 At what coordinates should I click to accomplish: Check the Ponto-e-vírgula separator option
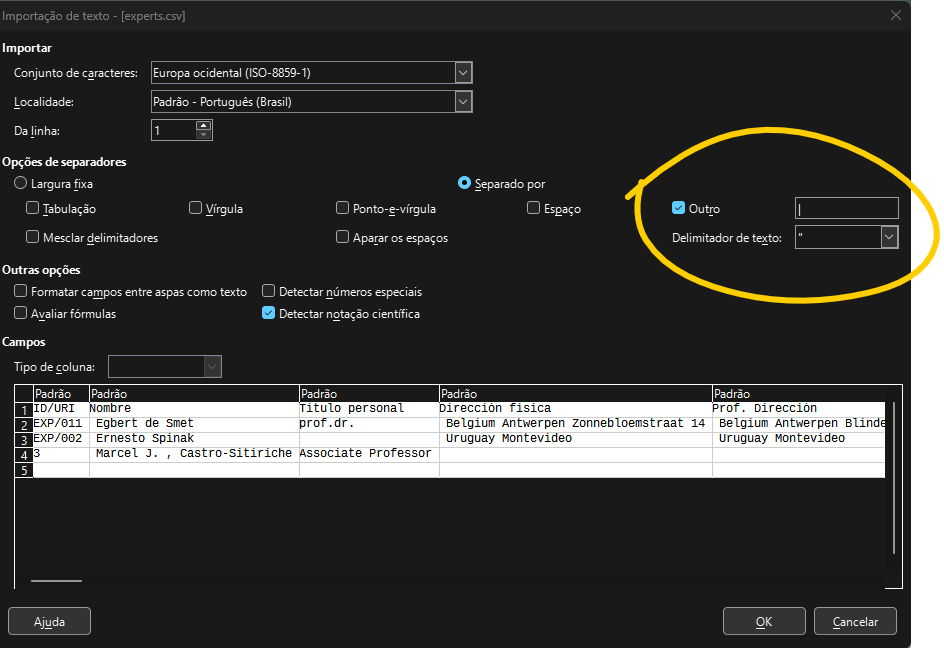coord(343,209)
